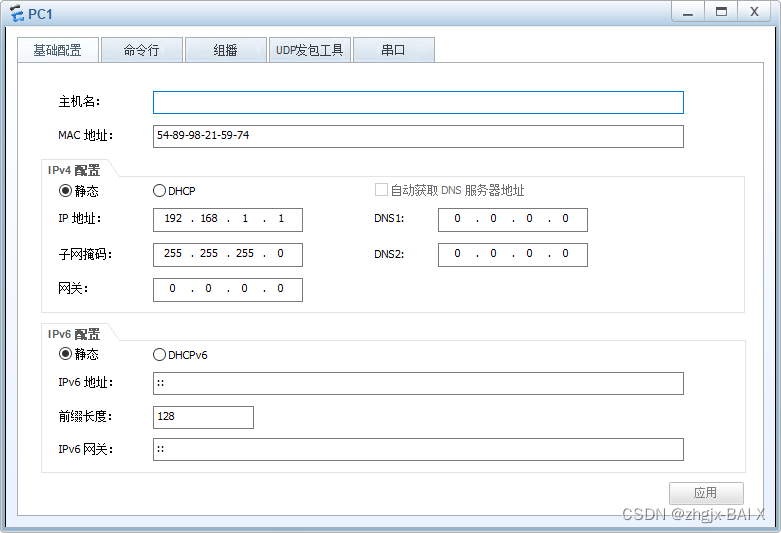Image resolution: width=781 pixels, height=533 pixels.
Task: Switch to the UDP发包工具 tab
Action: (310, 50)
